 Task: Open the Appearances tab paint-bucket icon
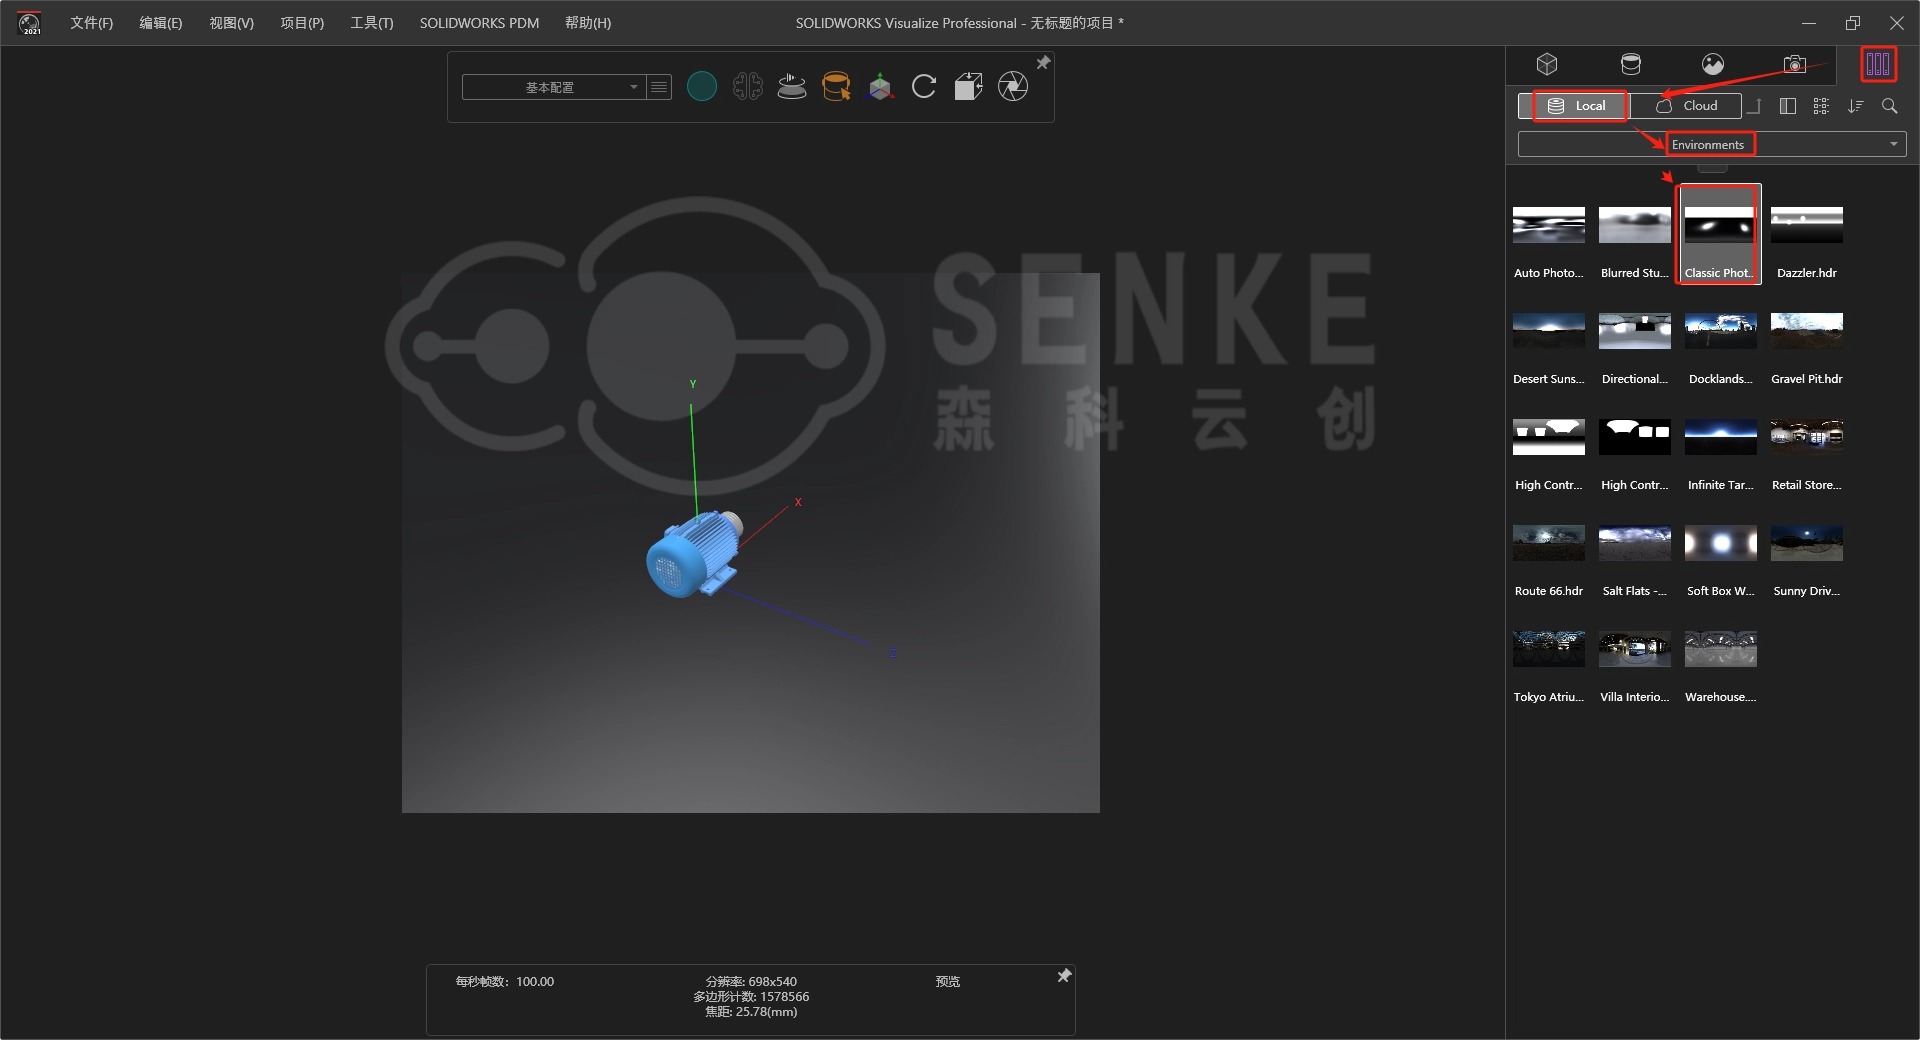(x=1630, y=65)
